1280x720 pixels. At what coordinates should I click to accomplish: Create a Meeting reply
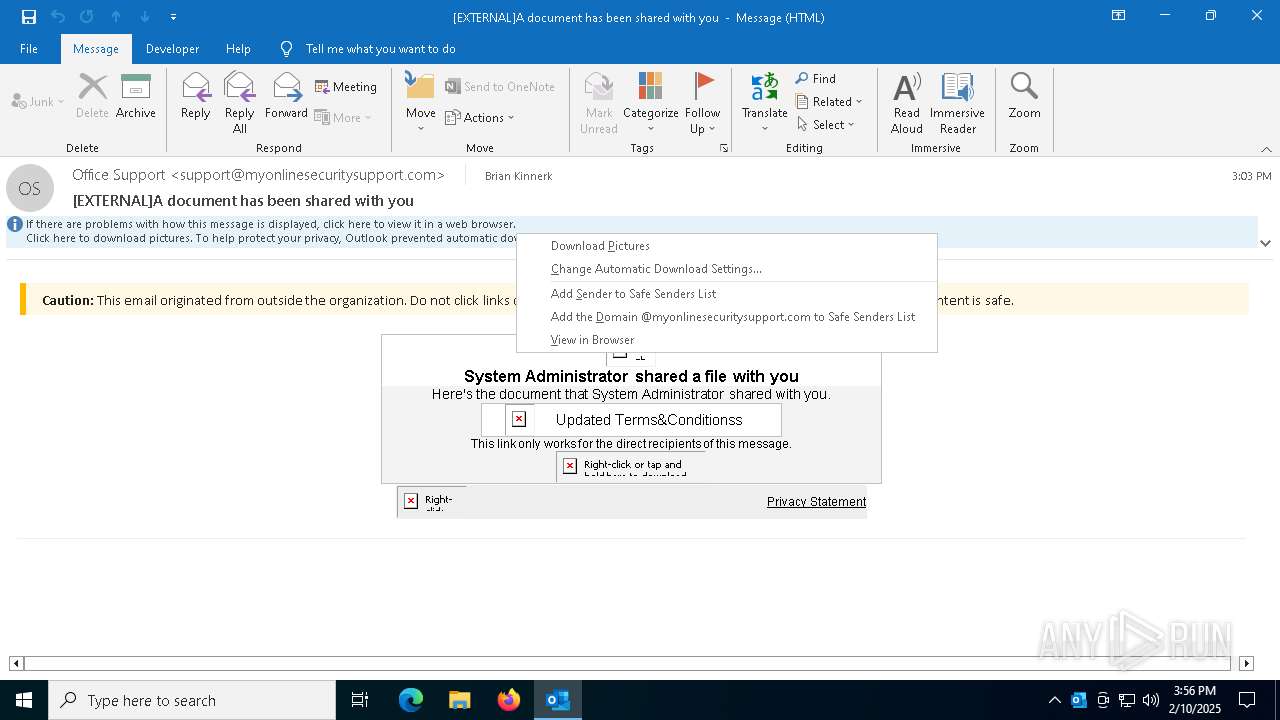[346, 87]
